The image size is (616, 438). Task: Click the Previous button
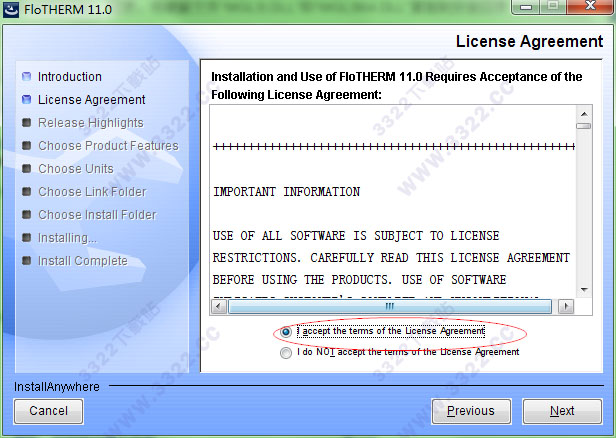pyautogui.click(x=471, y=411)
